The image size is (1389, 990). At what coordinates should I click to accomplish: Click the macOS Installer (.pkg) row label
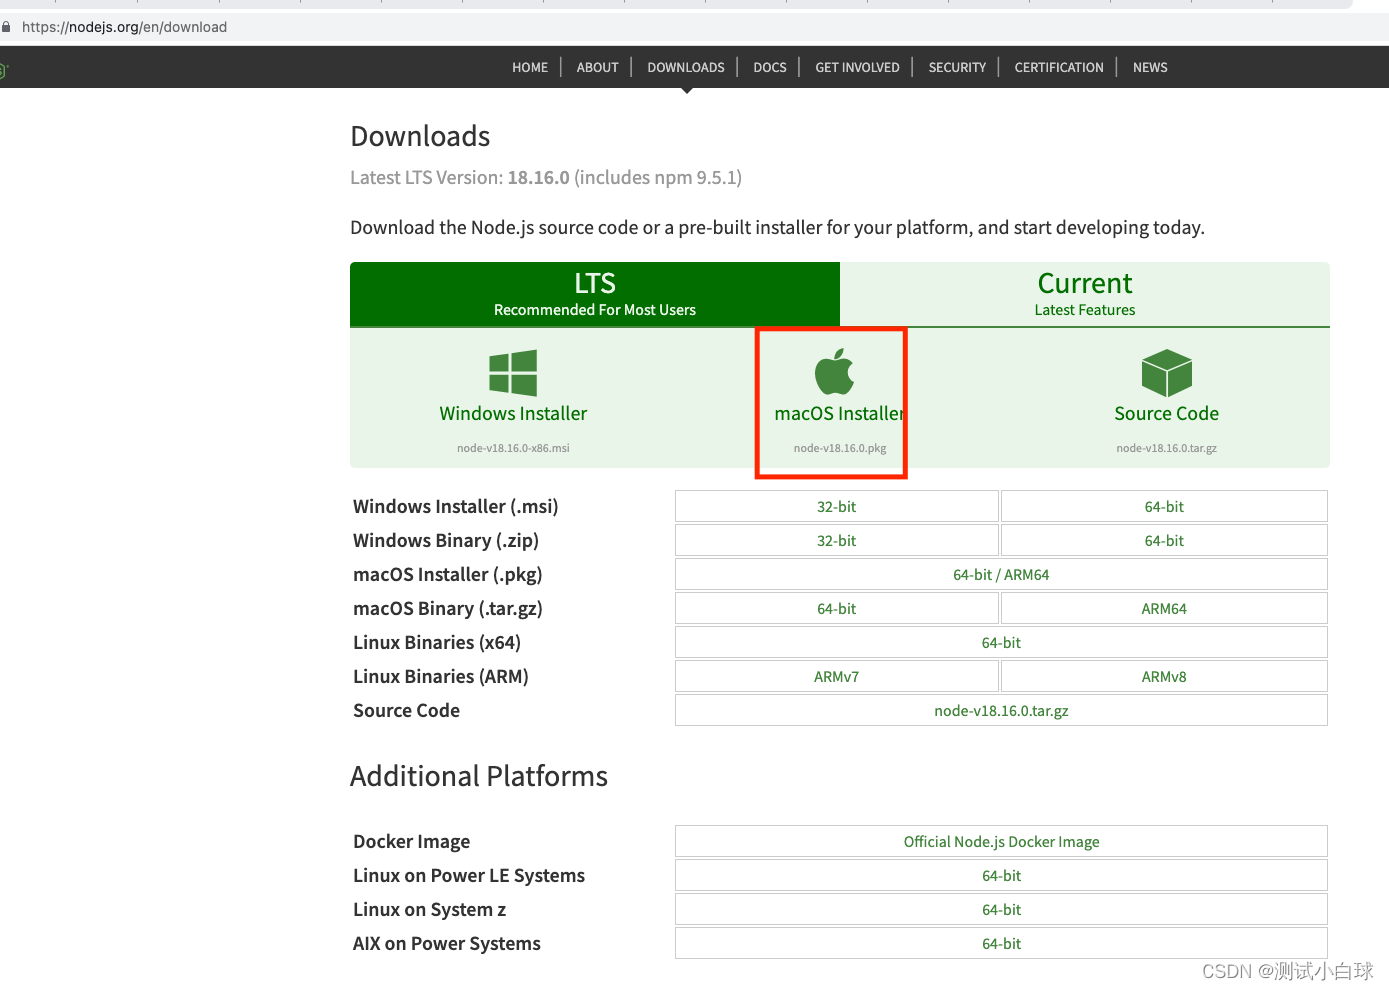click(448, 574)
